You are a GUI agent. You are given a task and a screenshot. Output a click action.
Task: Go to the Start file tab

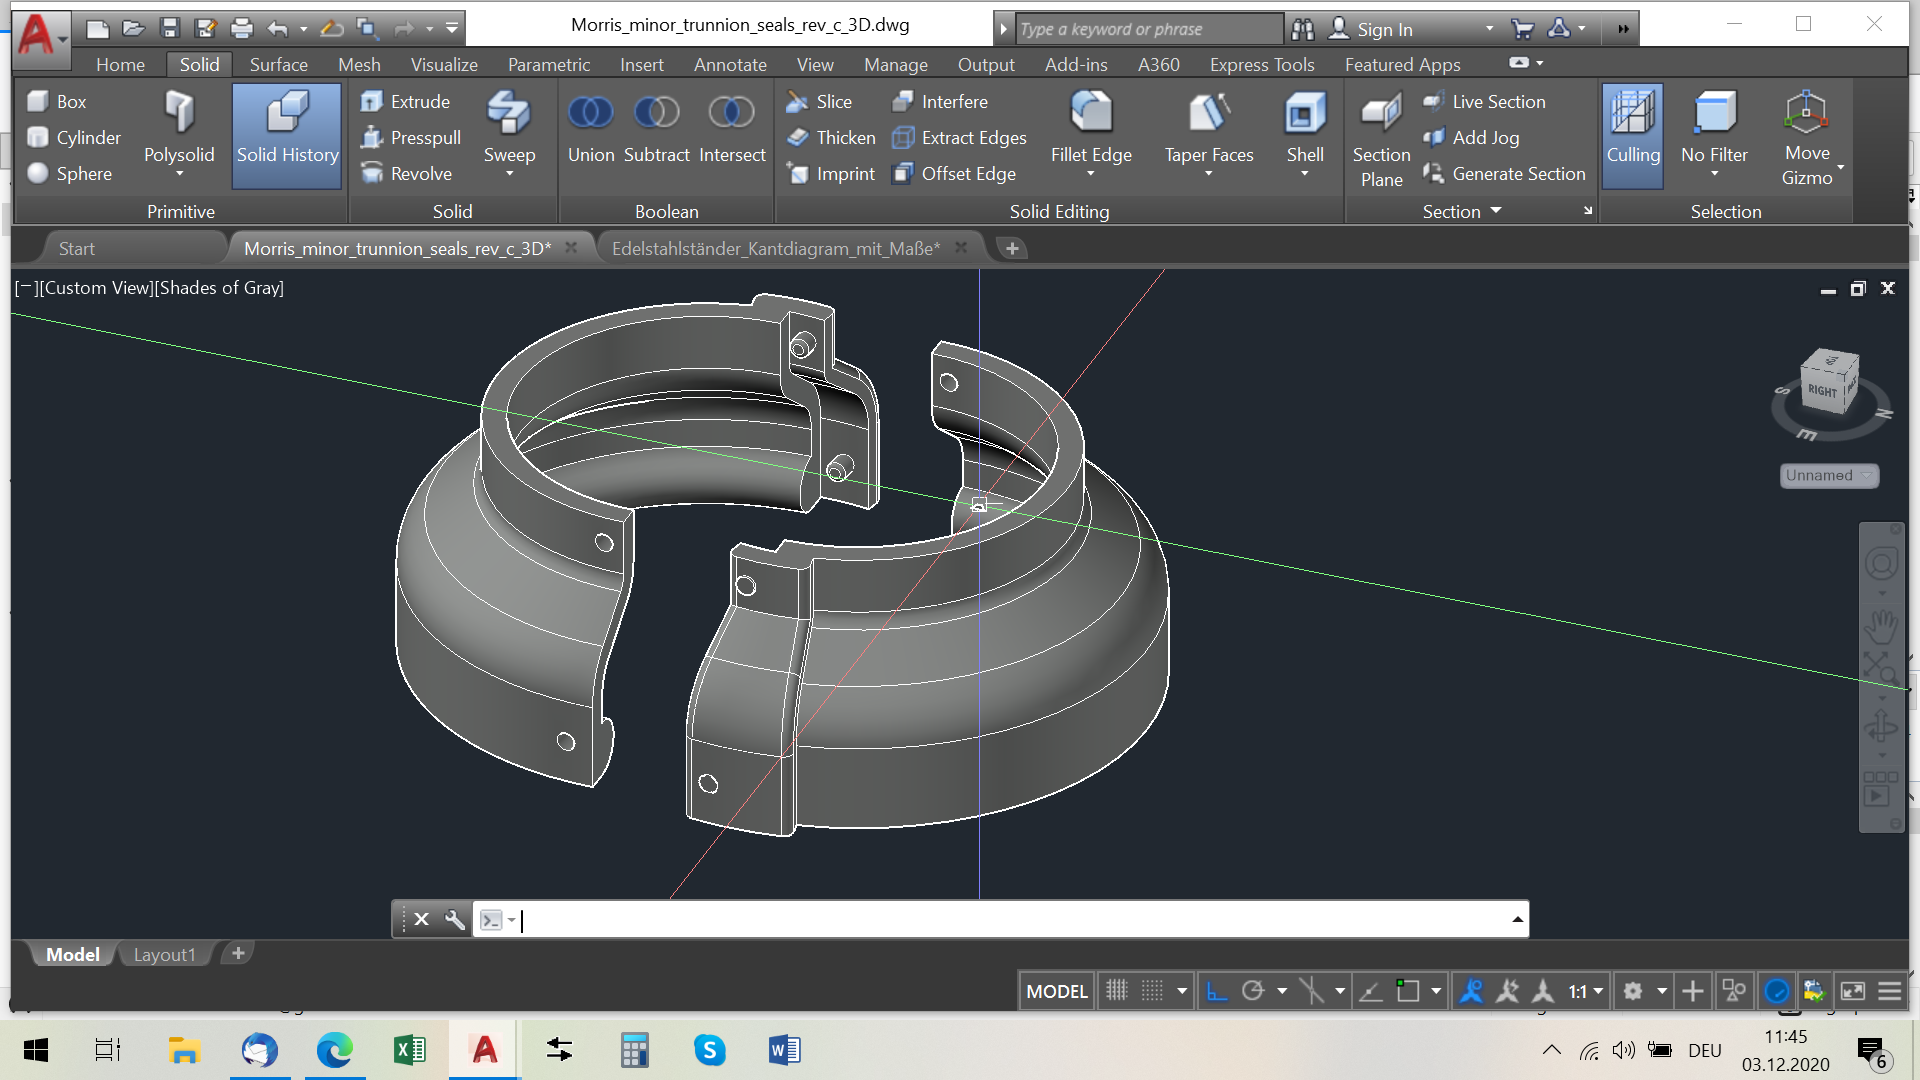[x=77, y=248]
